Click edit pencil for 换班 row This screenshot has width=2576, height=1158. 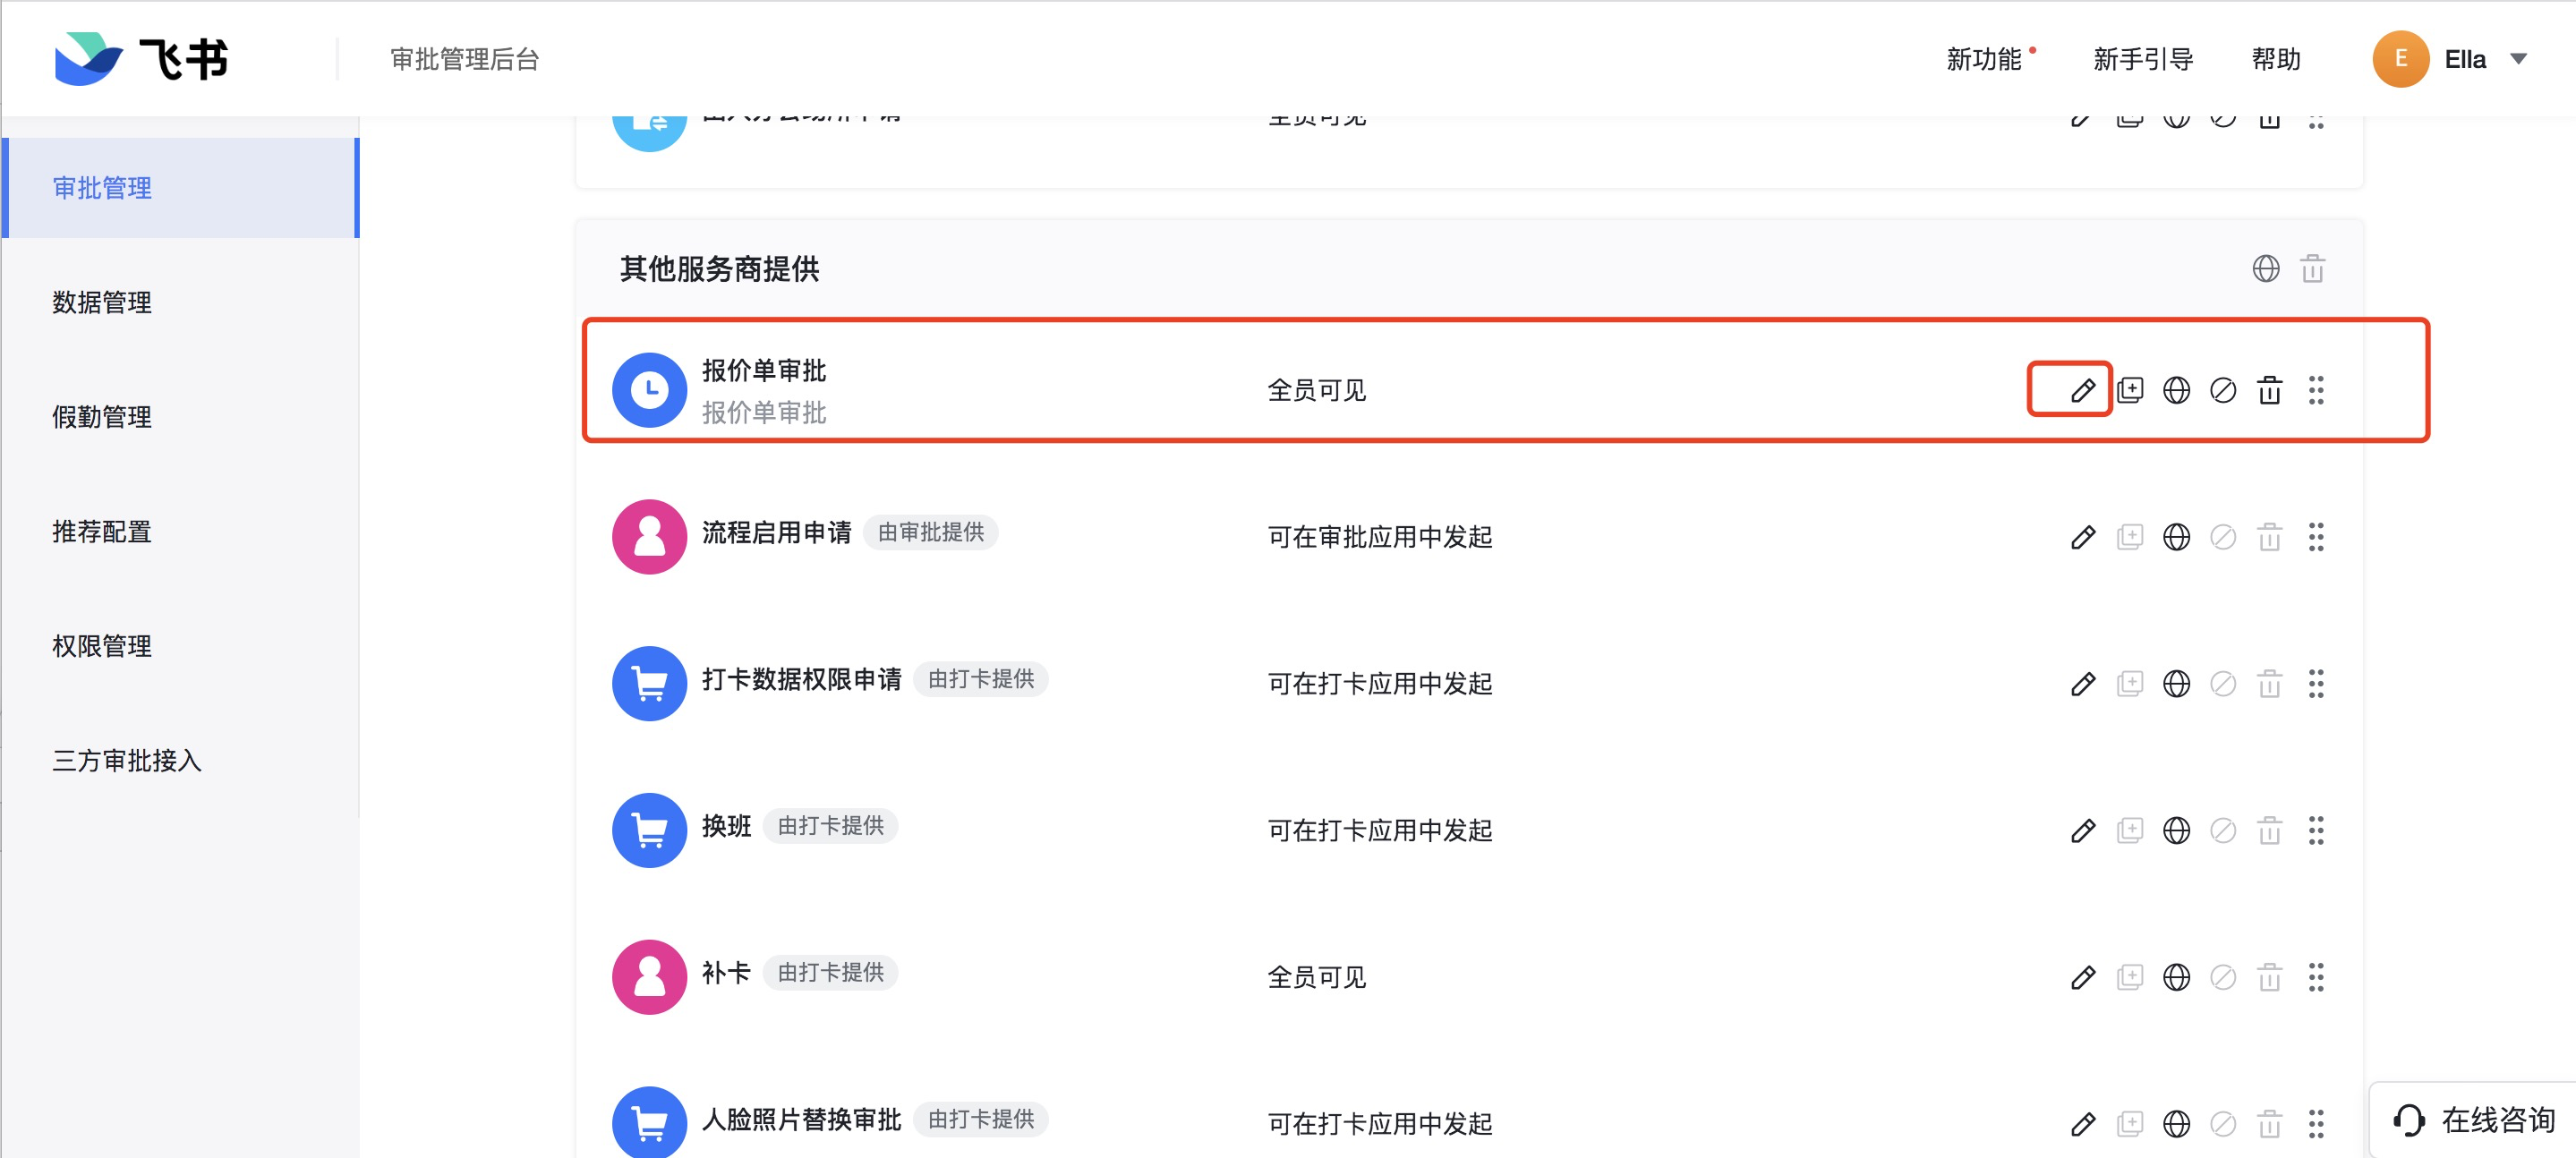point(2082,830)
